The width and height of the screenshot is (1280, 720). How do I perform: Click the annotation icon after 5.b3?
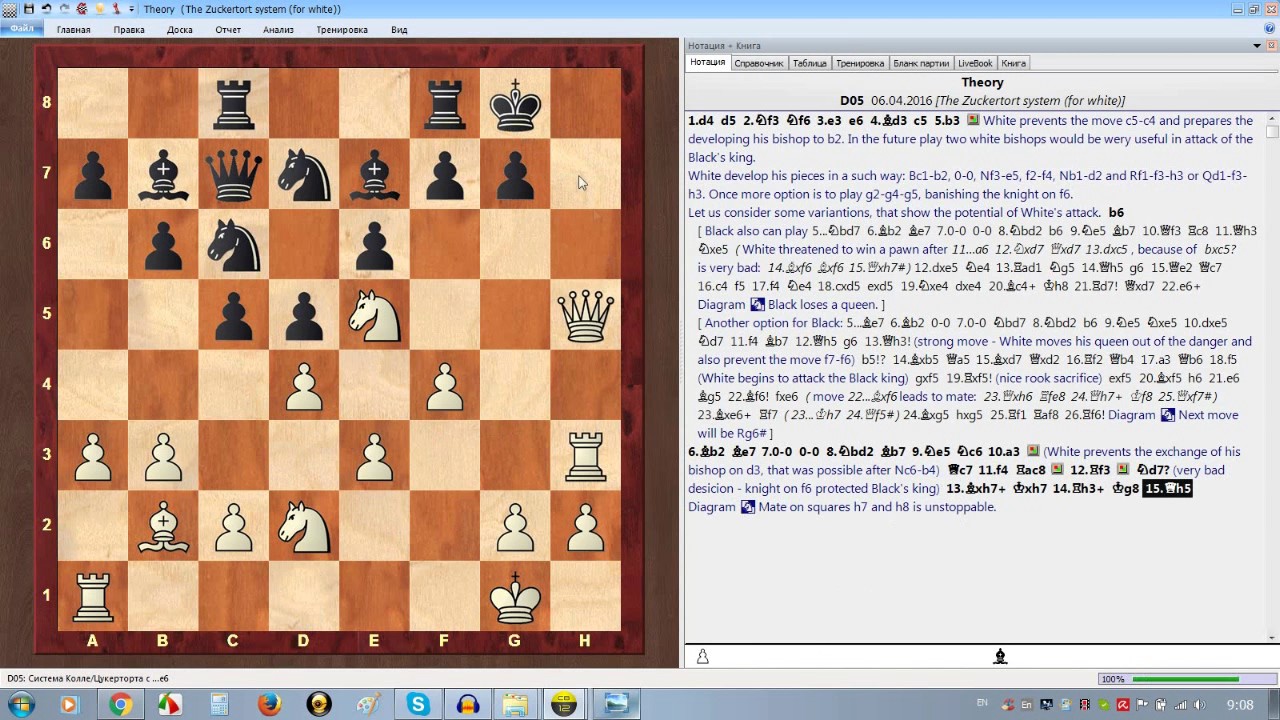(973, 121)
